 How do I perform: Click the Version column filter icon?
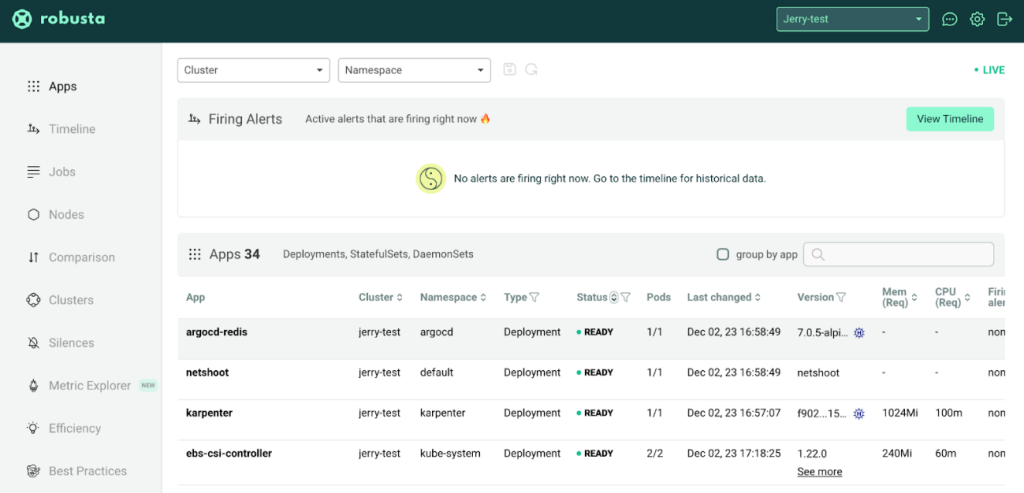(x=841, y=297)
